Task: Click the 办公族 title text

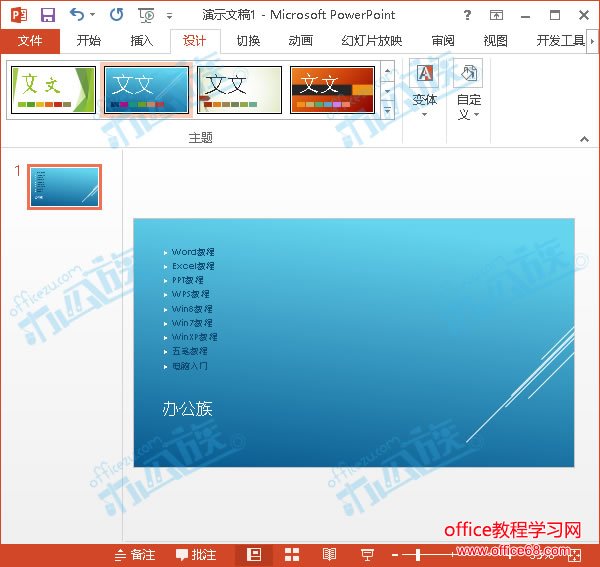Action: [x=188, y=409]
